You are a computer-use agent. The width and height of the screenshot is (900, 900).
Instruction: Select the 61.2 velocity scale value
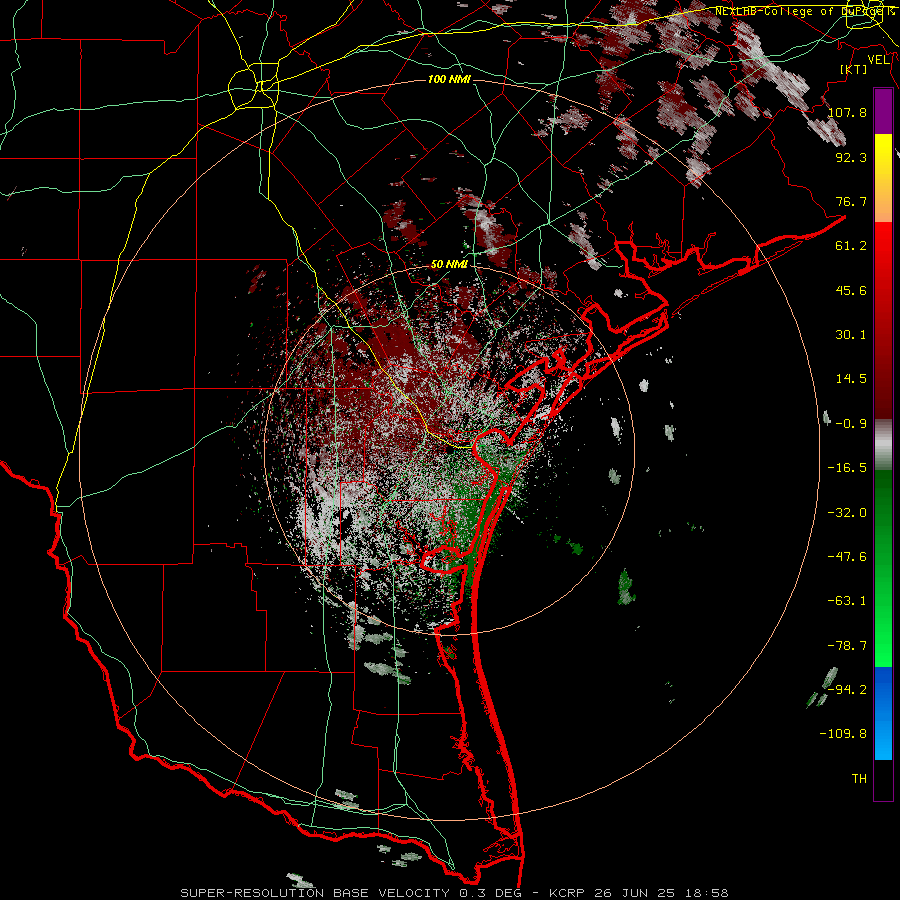(x=851, y=246)
